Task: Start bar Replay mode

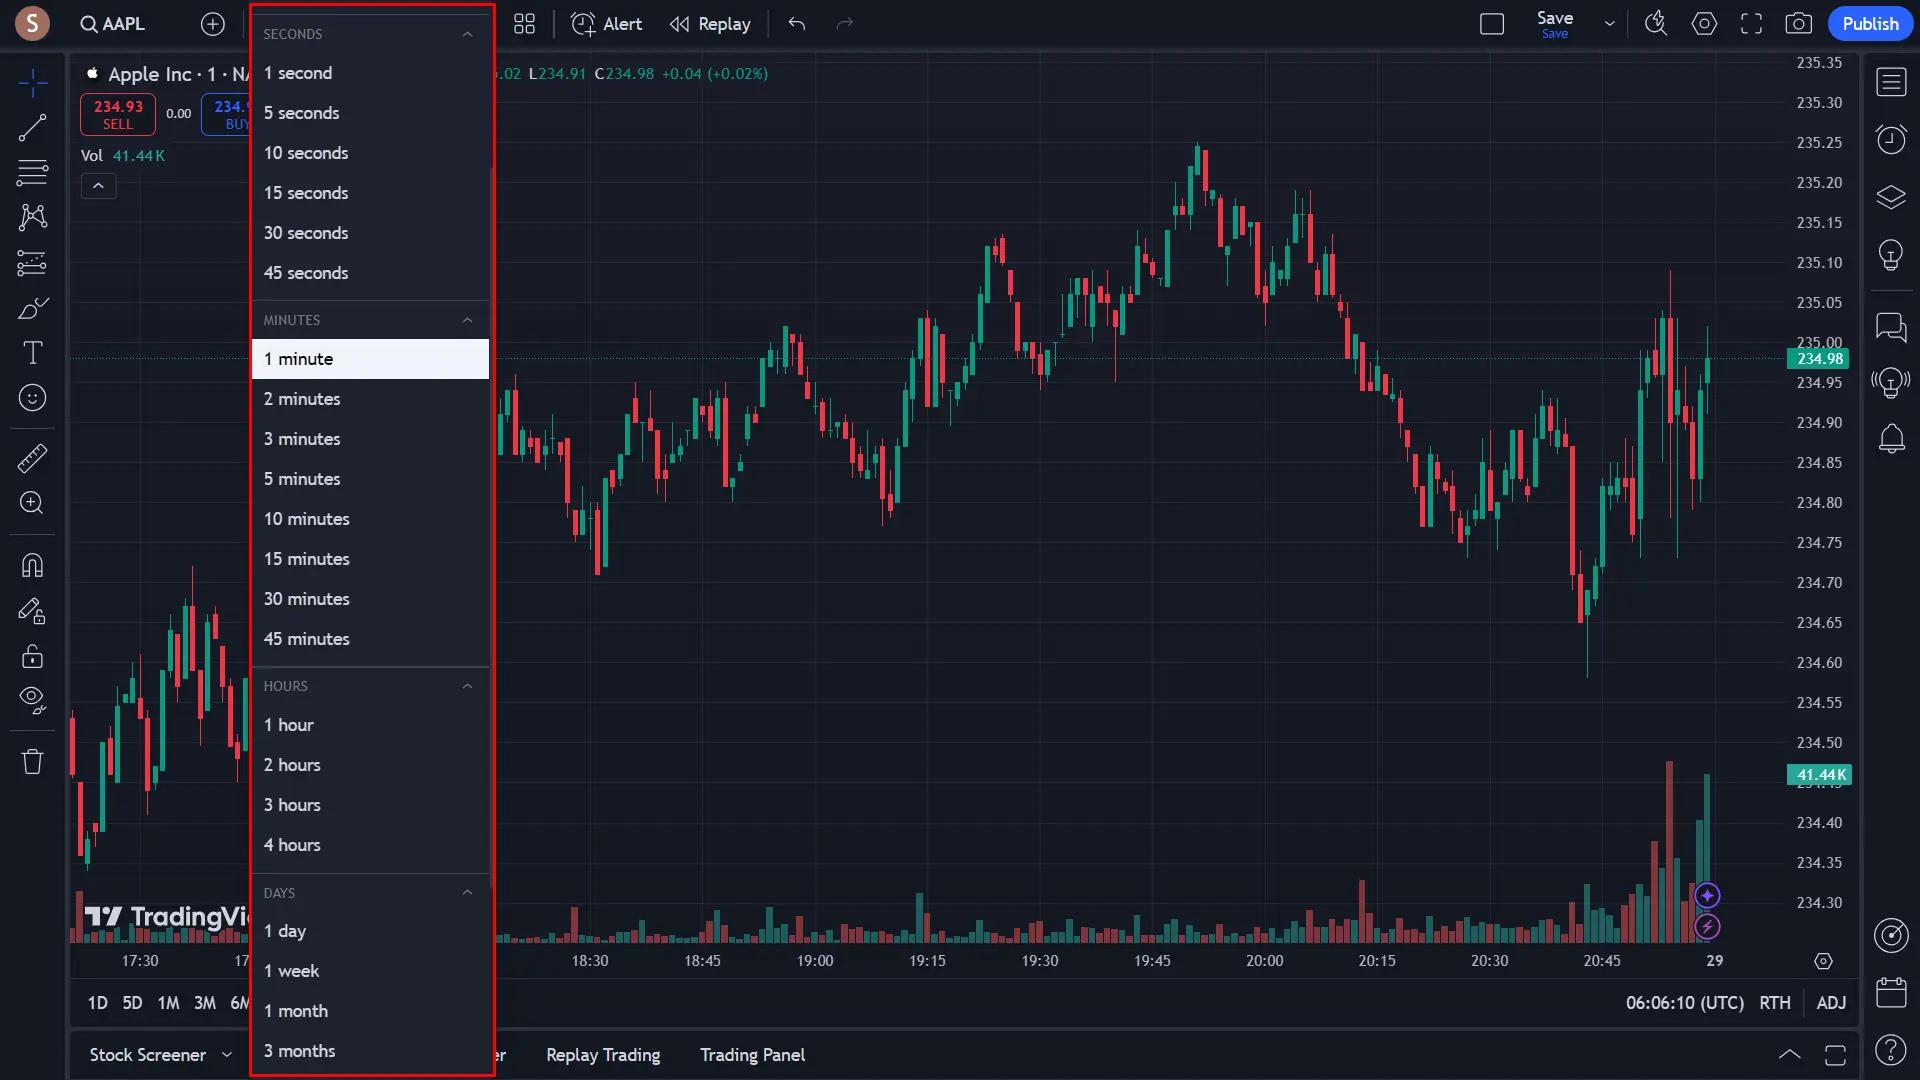Action: click(710, 24)
